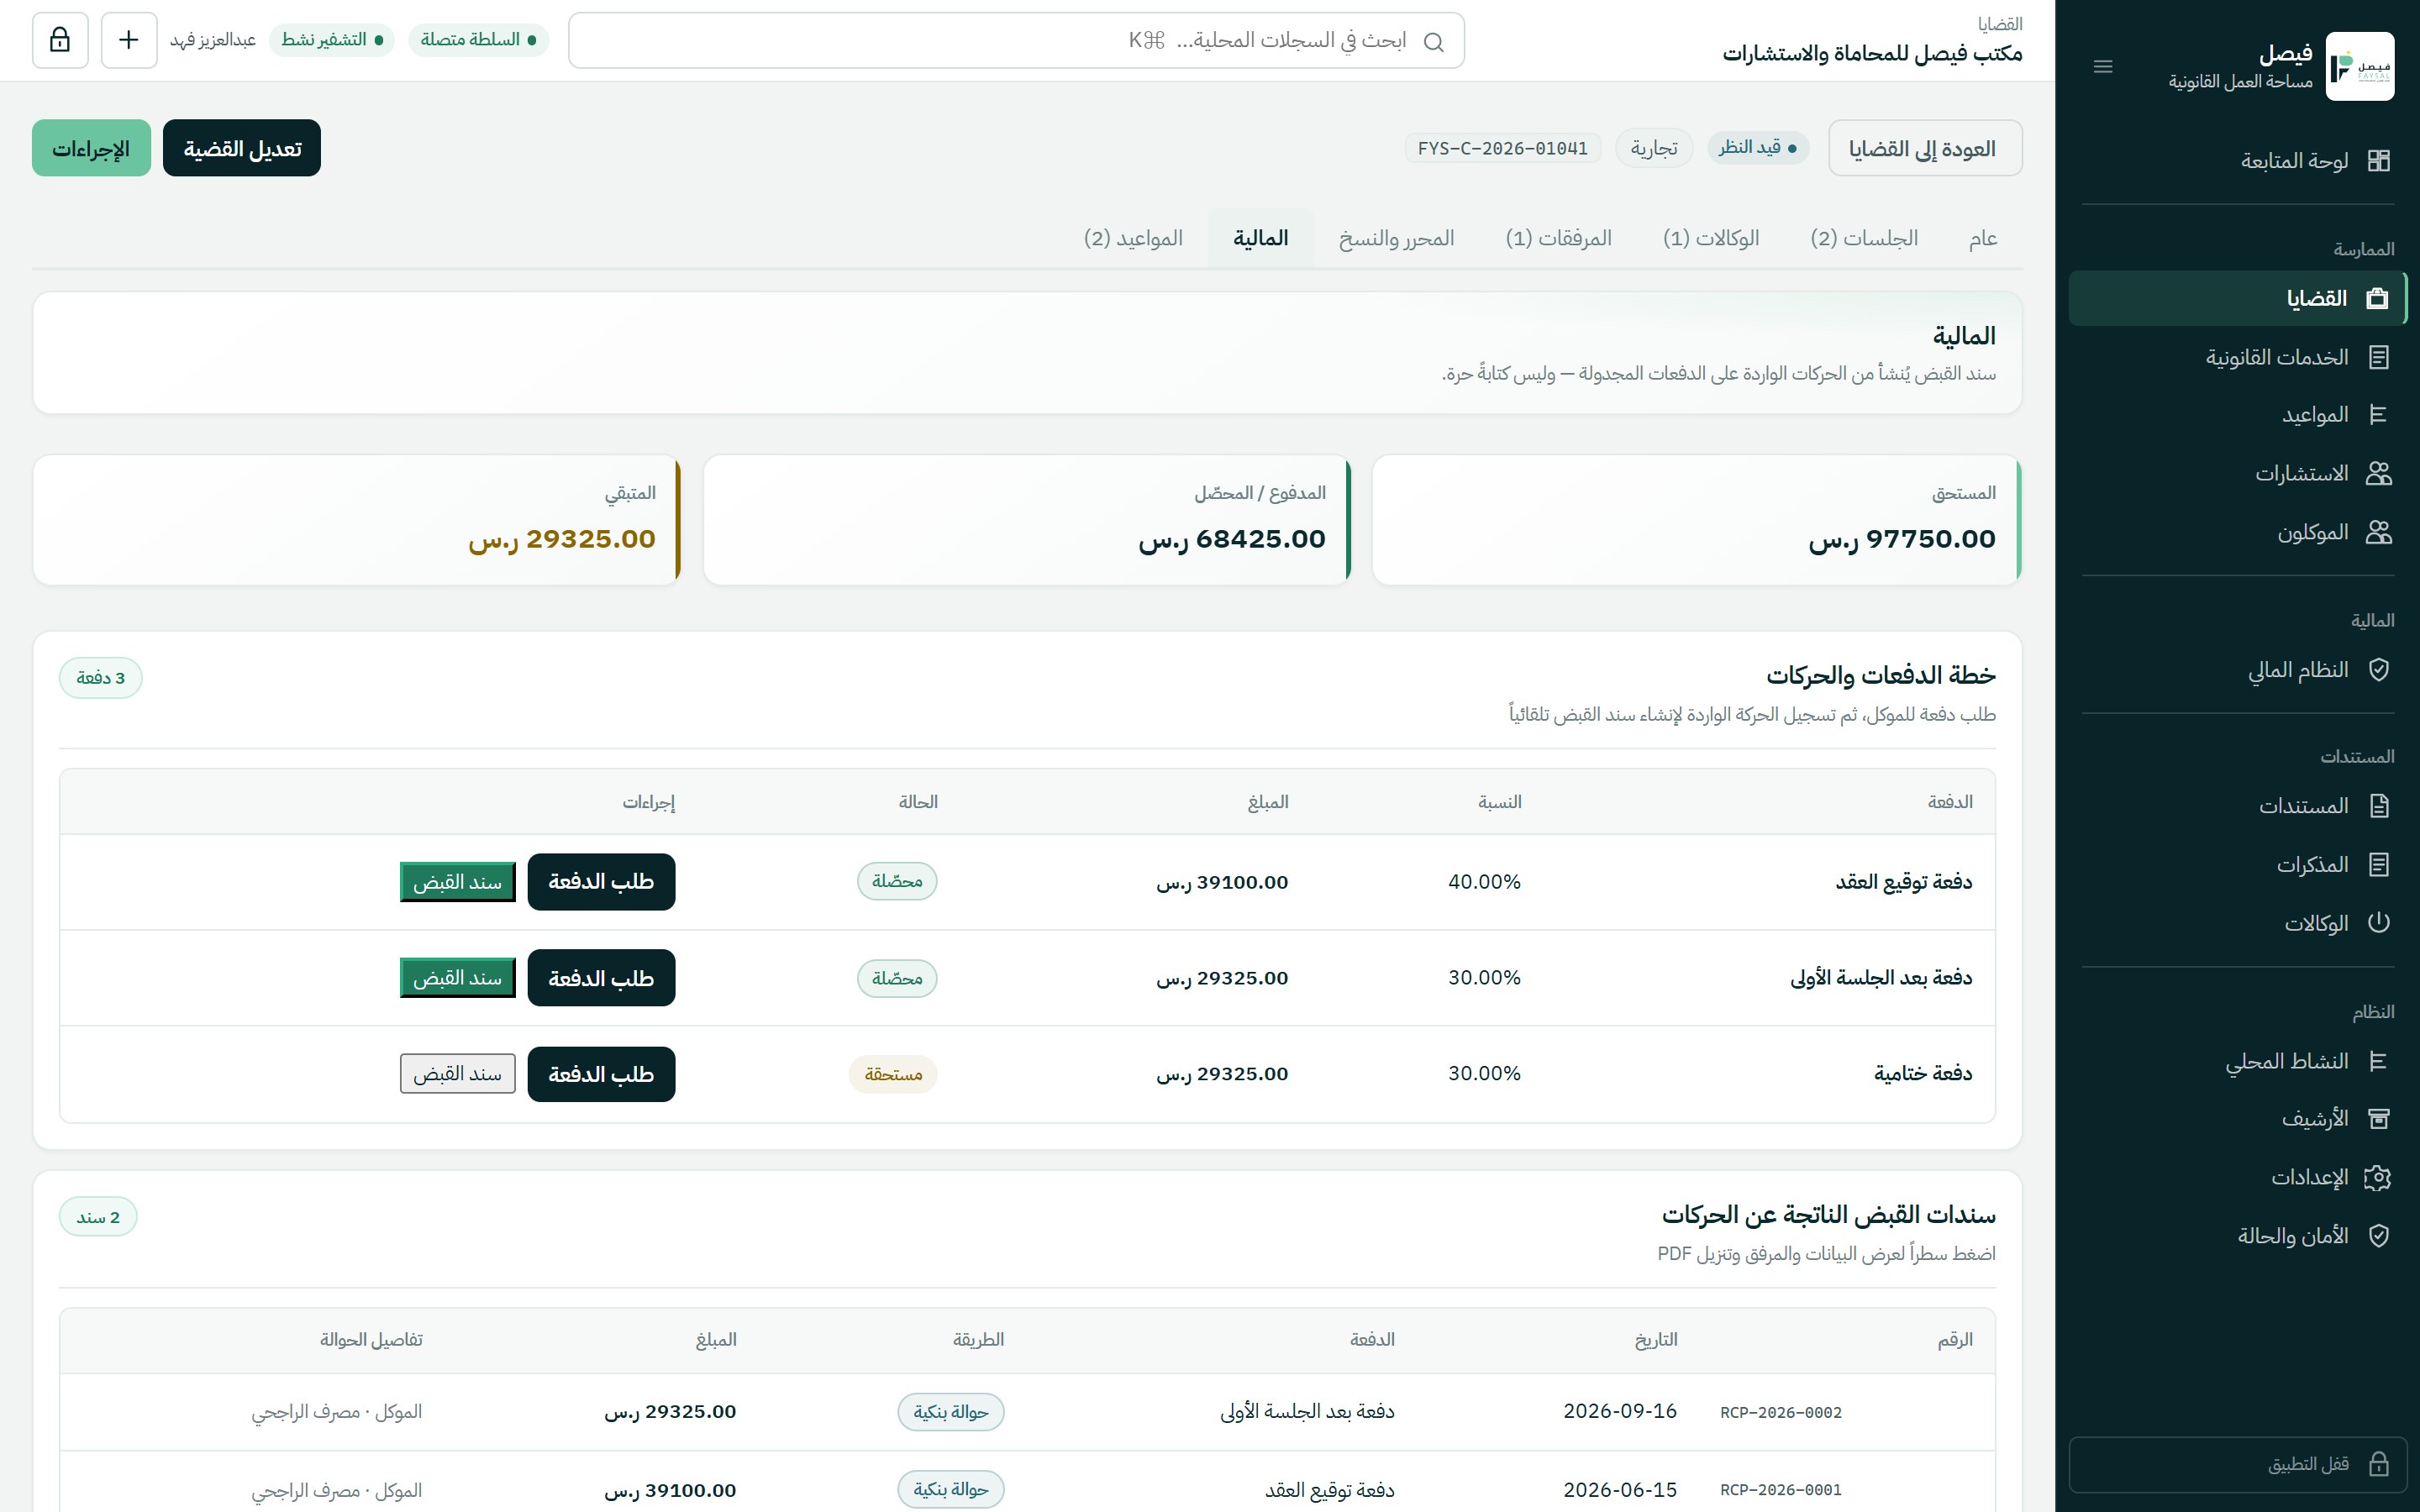Click the قيد النظر status badge
This screenshot has height=1512, width=2420.
(1758, 148)
